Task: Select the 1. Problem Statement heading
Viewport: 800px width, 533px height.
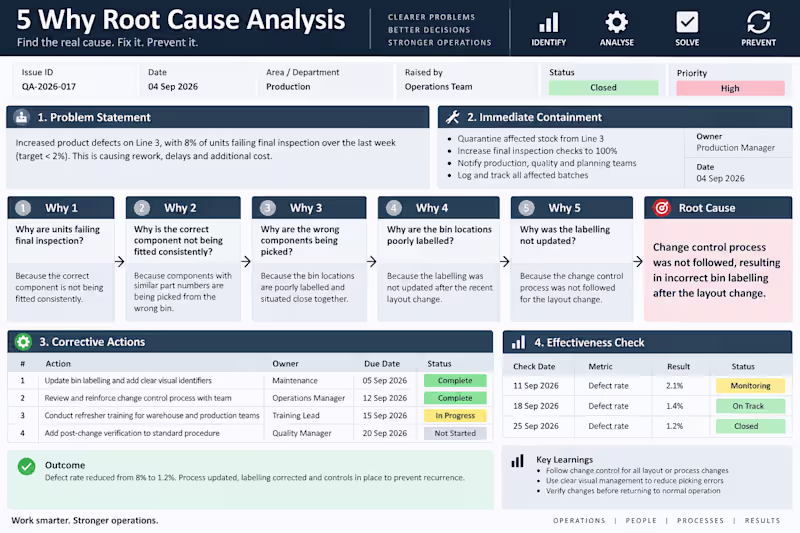Action: [94, 117]
